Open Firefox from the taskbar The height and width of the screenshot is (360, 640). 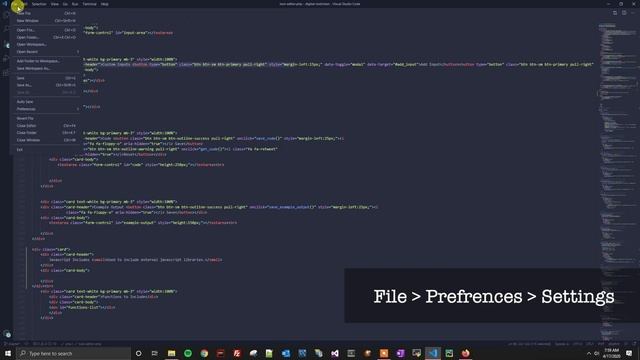pyautogui.click(x=465, y=353)
